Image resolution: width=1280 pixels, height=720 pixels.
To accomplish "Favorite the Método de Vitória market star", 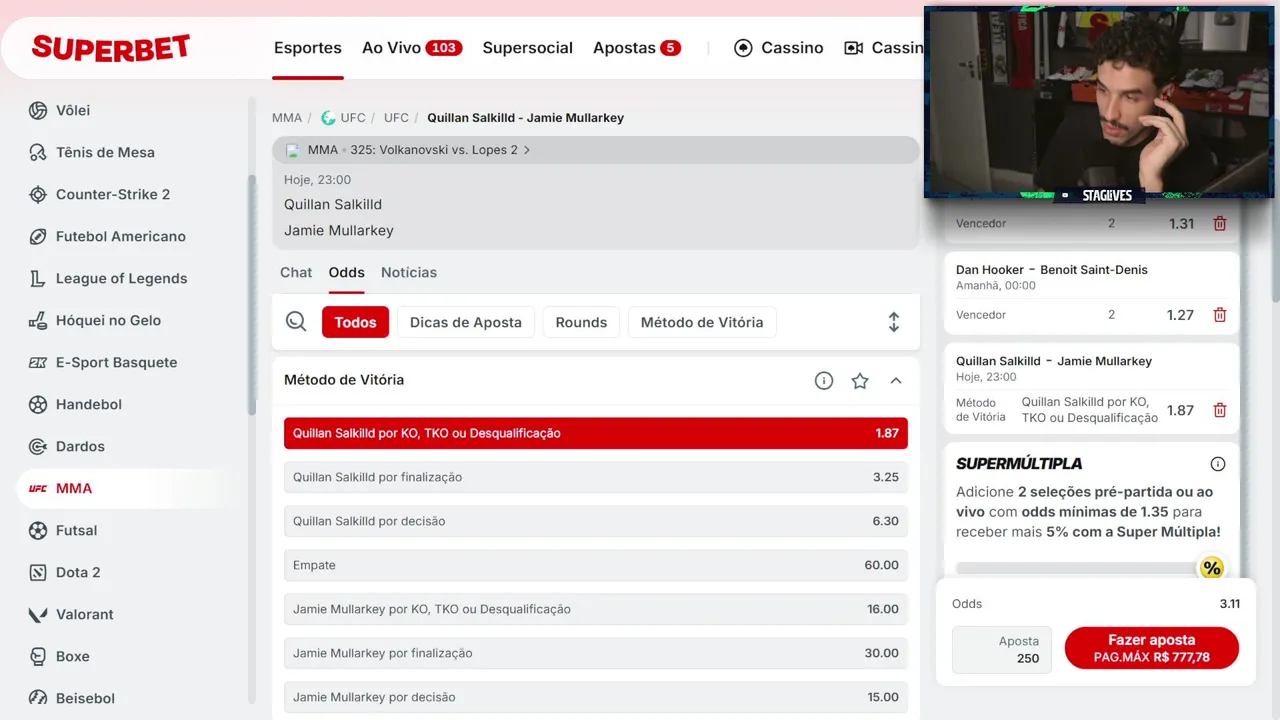I will [x=860, y=380].
